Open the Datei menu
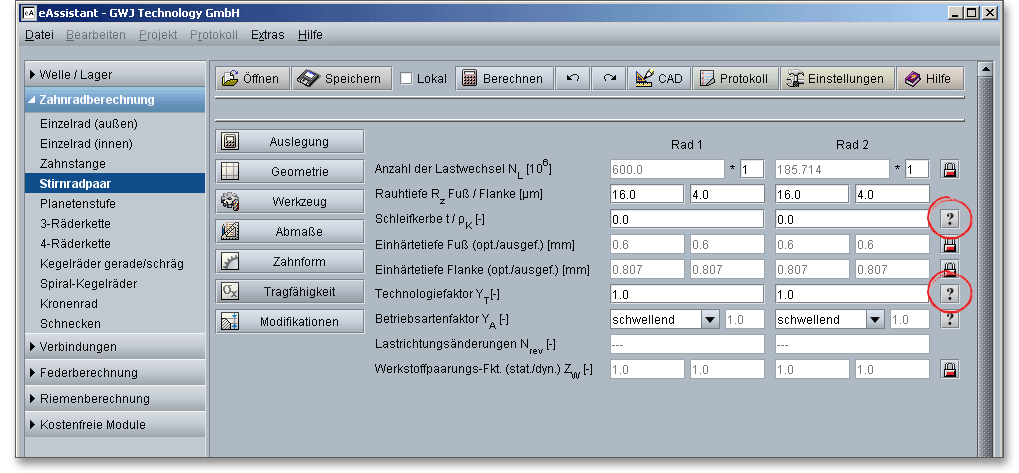Viewport: 1019px width, 473px height. 39,34
